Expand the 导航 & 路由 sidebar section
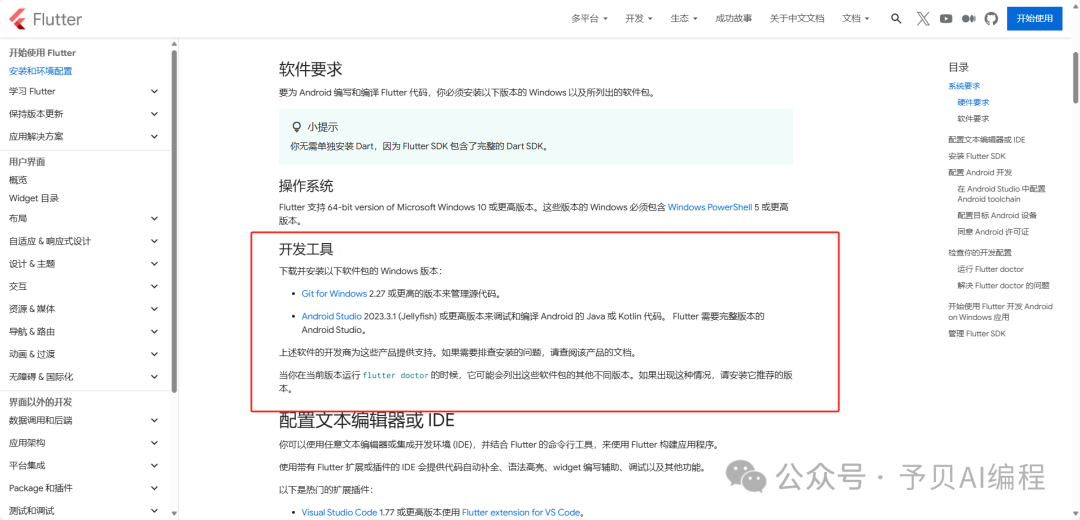 click(x=84, y=331)
